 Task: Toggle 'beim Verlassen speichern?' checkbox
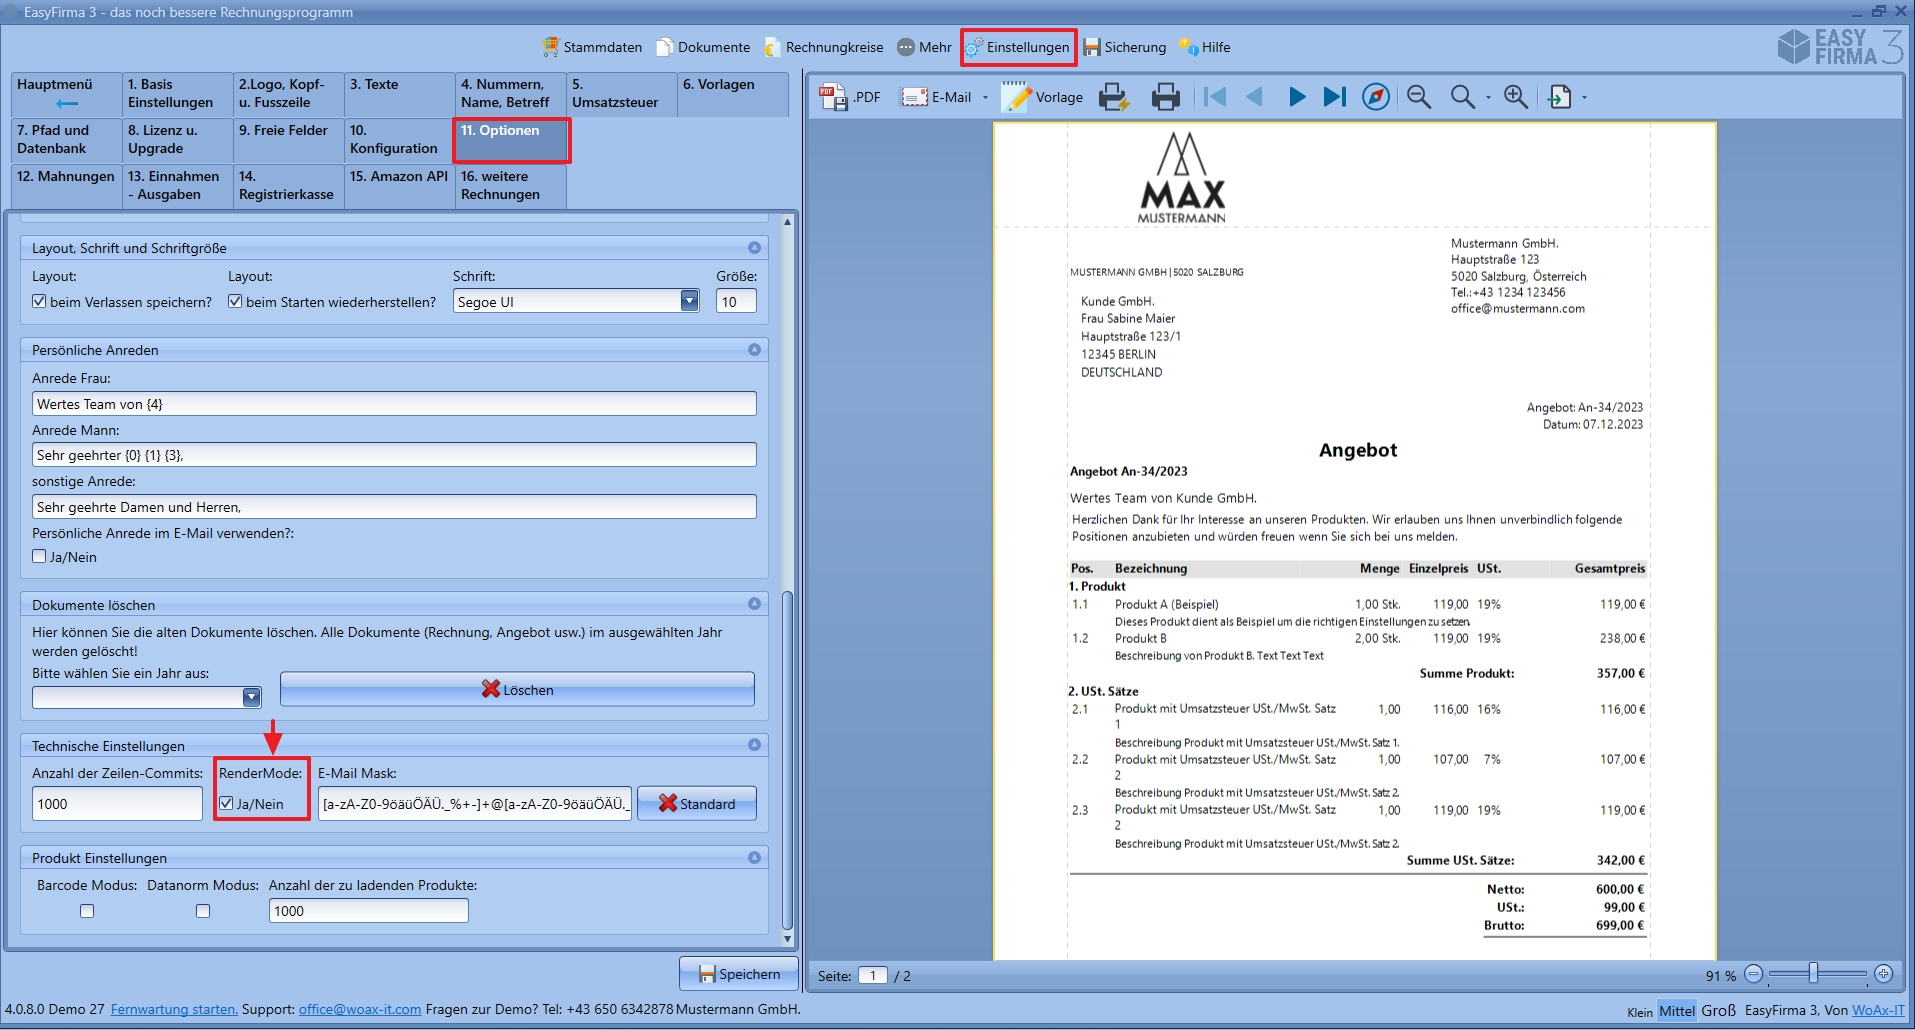[x=39, y=301]
